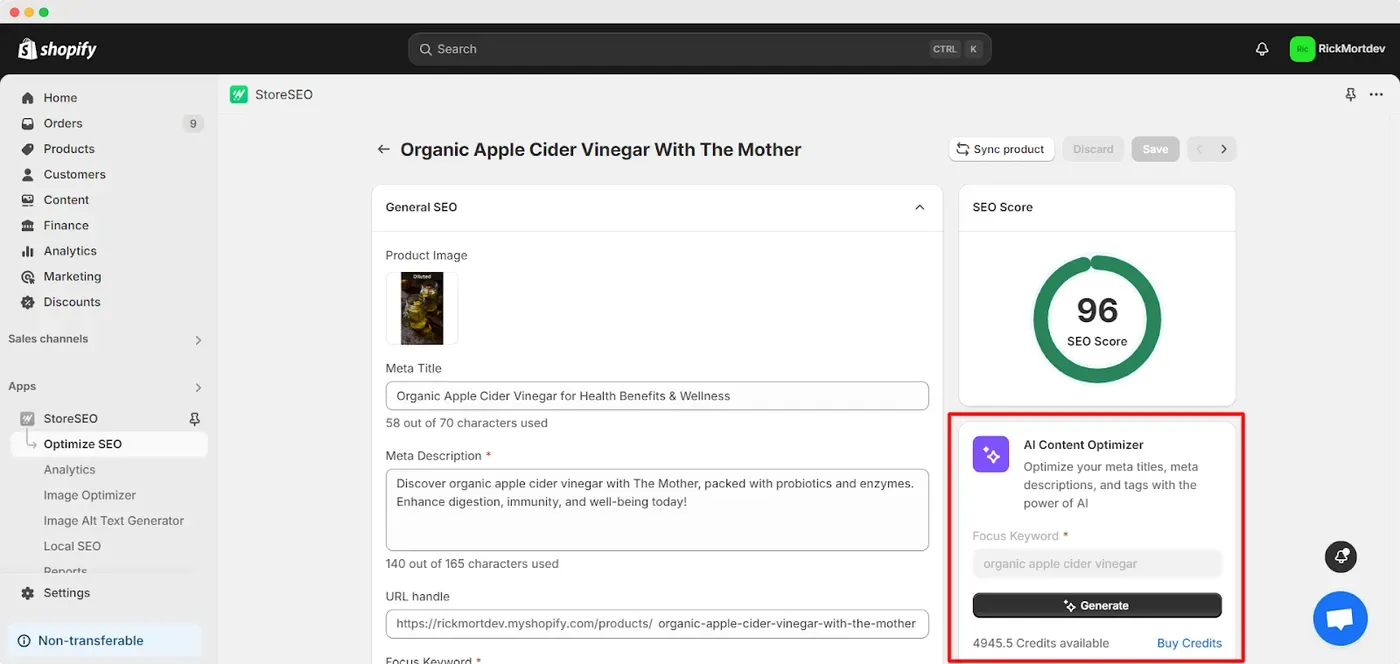Click the StoreSEO app icon in sidebar
This screenshot has width=1400, height=664.
[28, 419]
